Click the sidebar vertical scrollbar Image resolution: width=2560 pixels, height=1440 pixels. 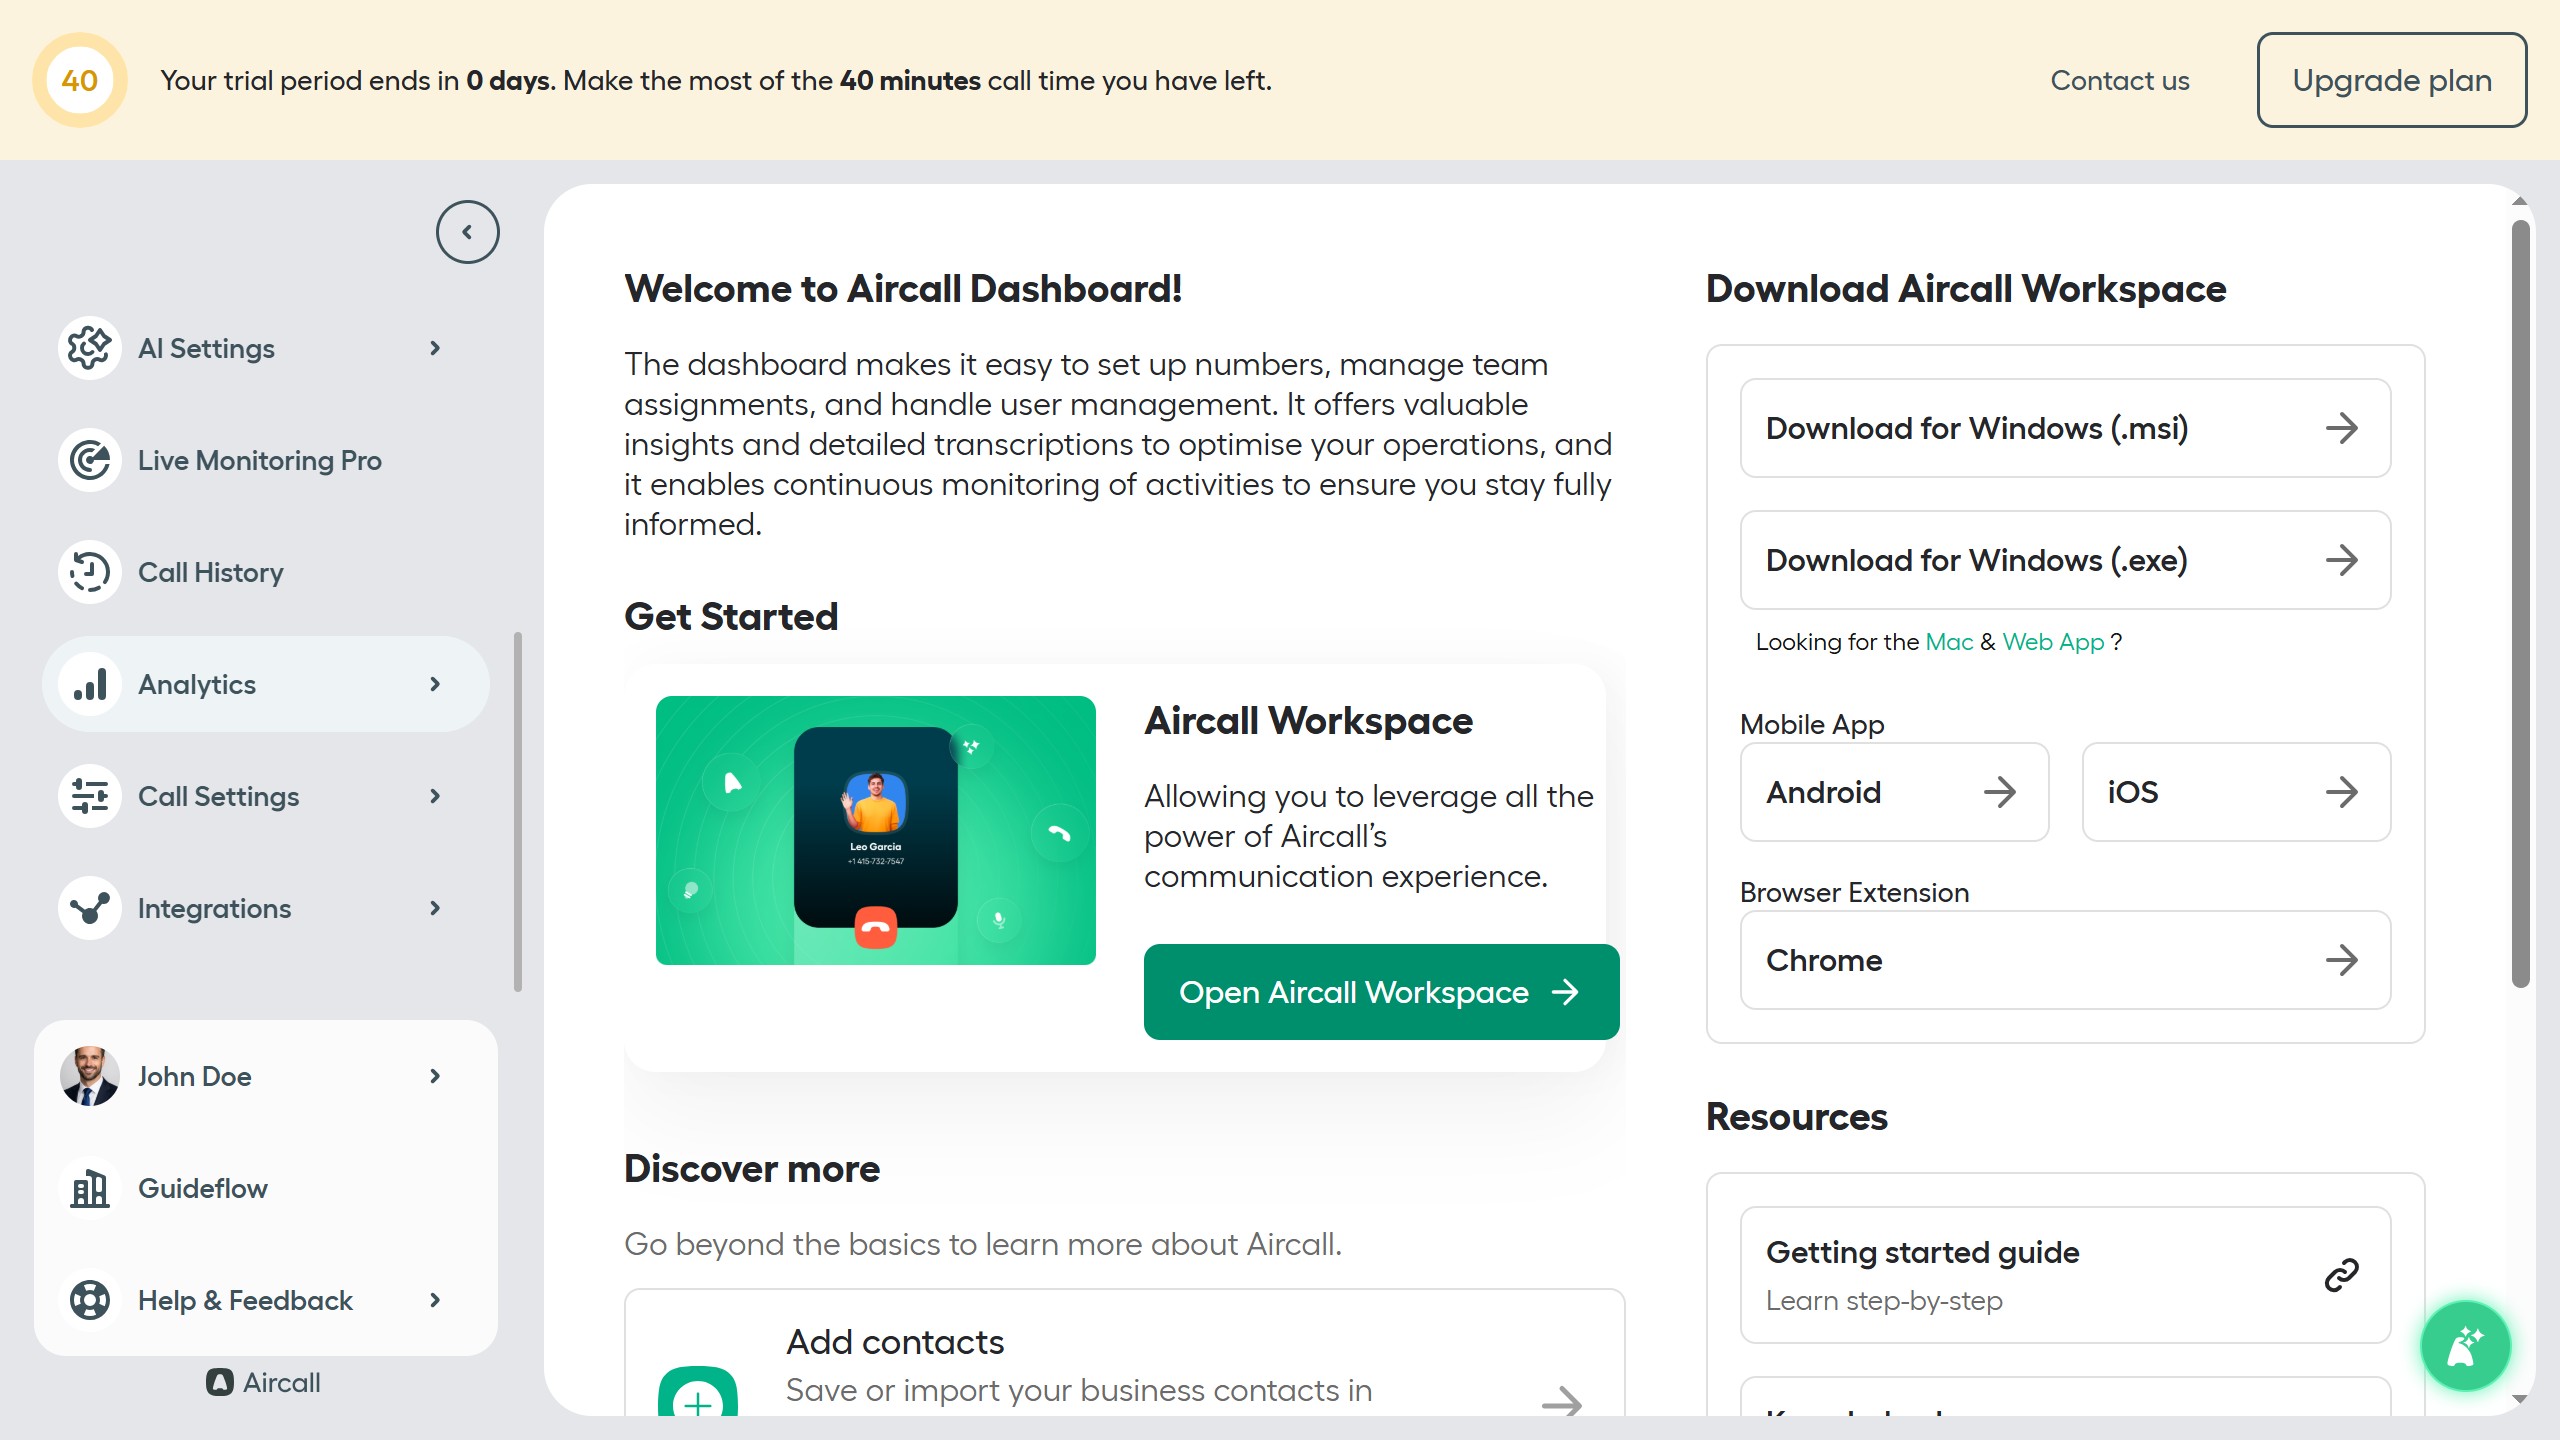(518, 811)
